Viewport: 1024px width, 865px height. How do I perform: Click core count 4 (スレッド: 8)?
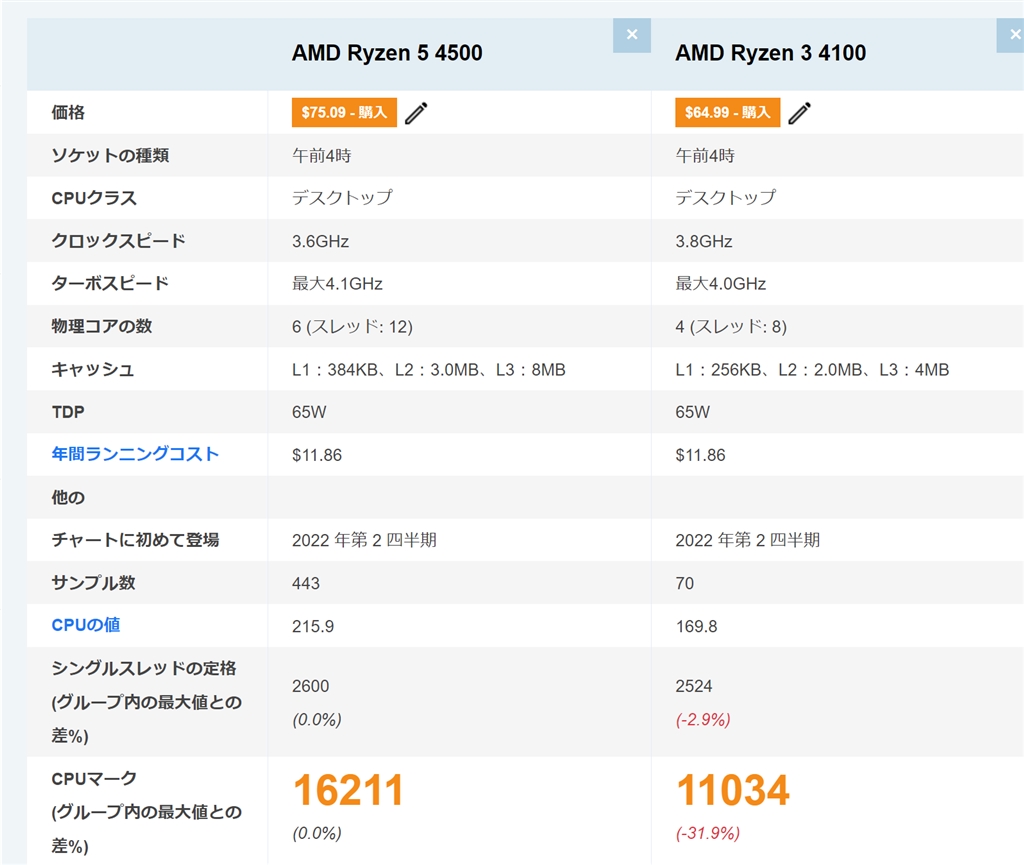(731, 326)
